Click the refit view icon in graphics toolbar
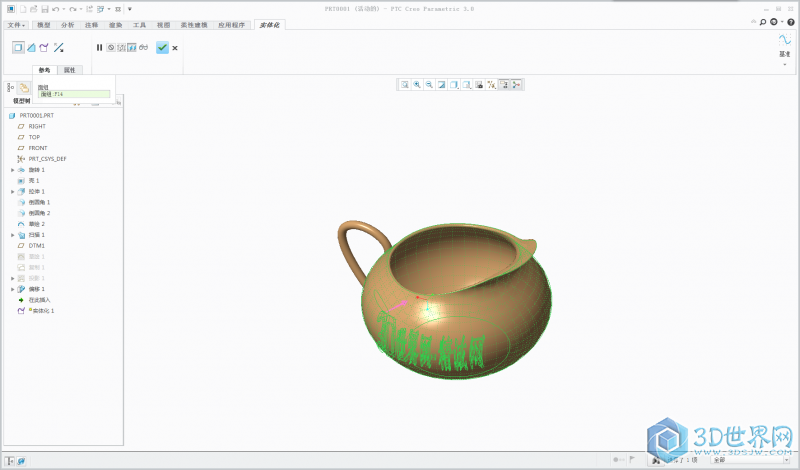 coord(405,85)
